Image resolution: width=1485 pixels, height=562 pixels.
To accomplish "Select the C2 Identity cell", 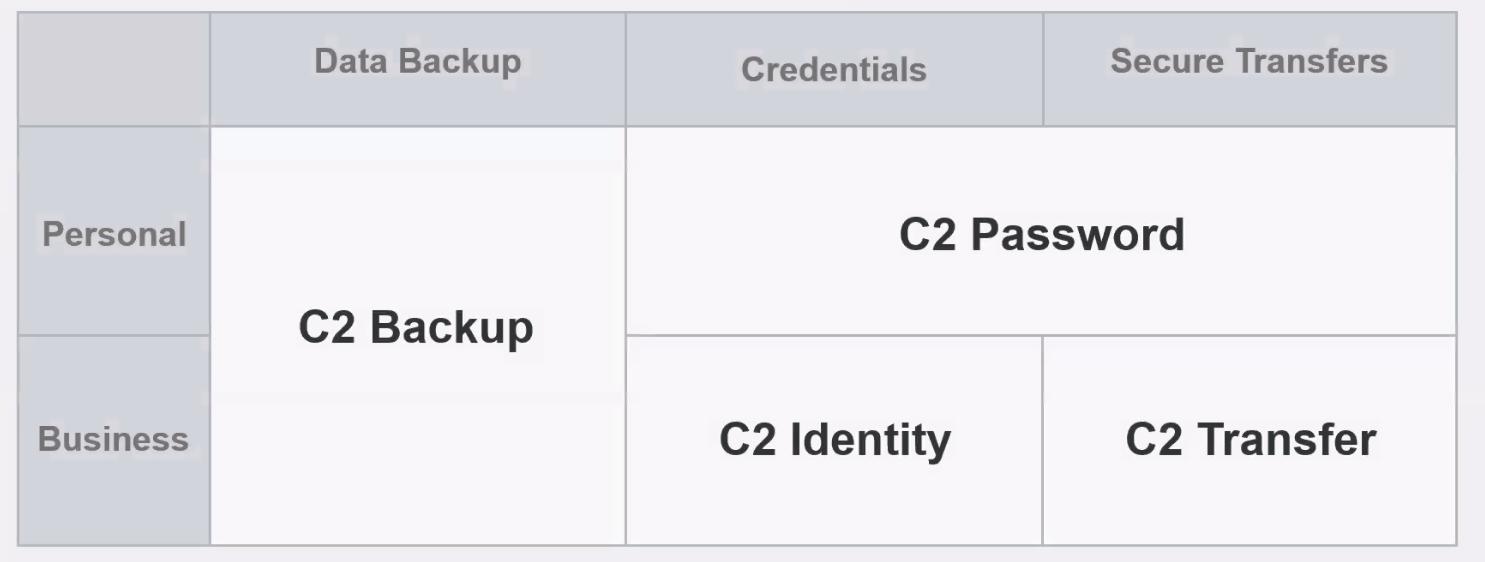I will pyautogui.click(x=834, y=441).
